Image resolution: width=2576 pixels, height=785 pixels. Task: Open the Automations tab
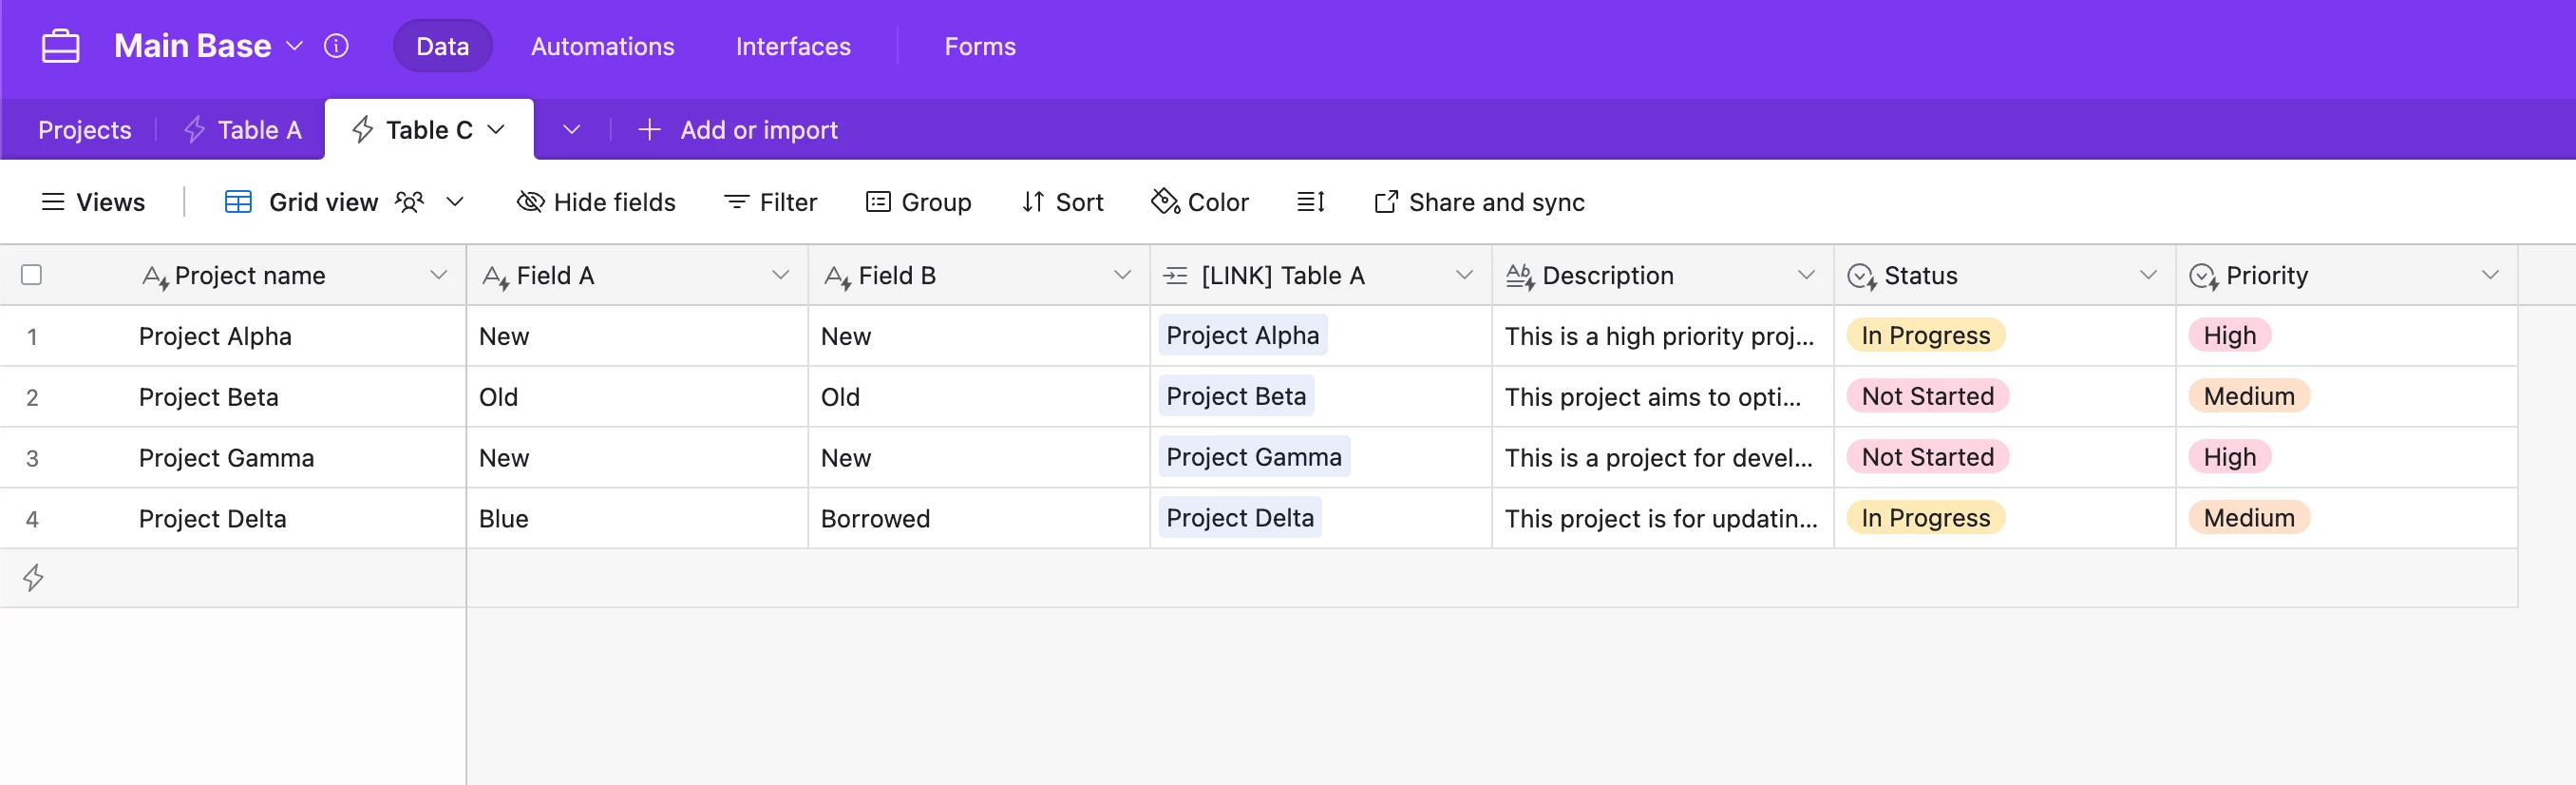click(x=602, y=46)
